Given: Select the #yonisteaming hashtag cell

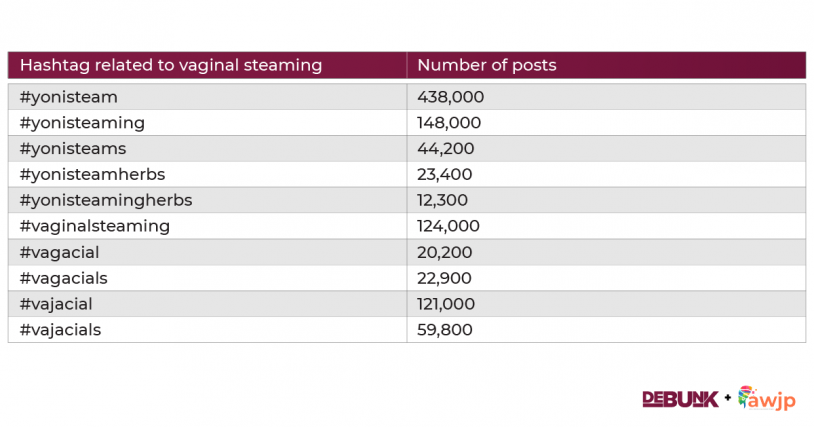Looking at the screenshot, I should (x=82, y=123).
